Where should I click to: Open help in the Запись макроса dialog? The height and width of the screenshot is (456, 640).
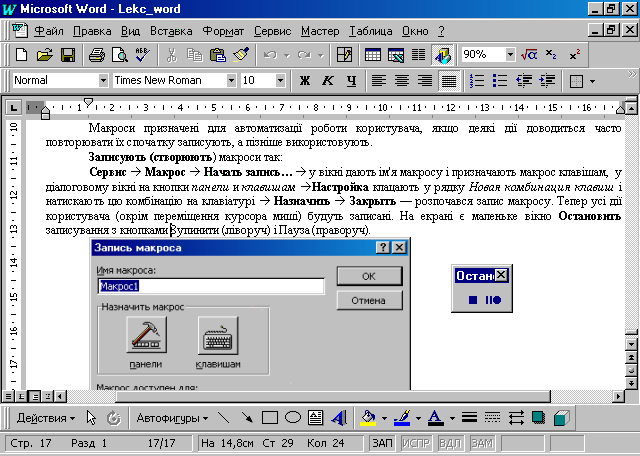click(383, 247)
